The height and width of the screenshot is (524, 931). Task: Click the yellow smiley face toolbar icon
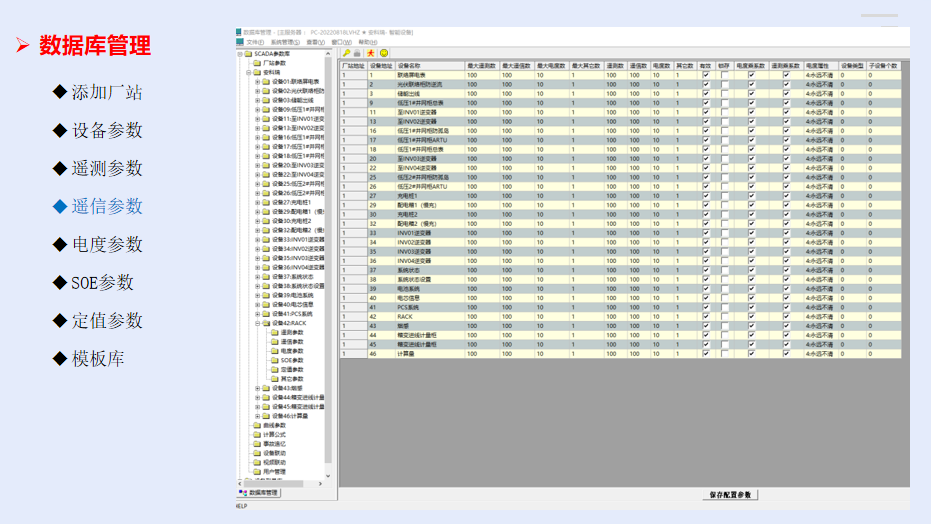[x=384, y=52]
